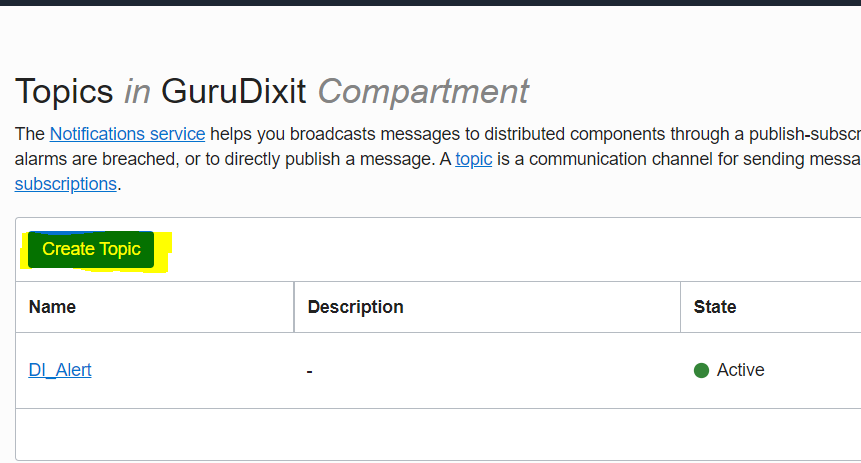Click the word Topics in the heading
The width and height of the screenshot is (861, 463).
pos(64,92)
